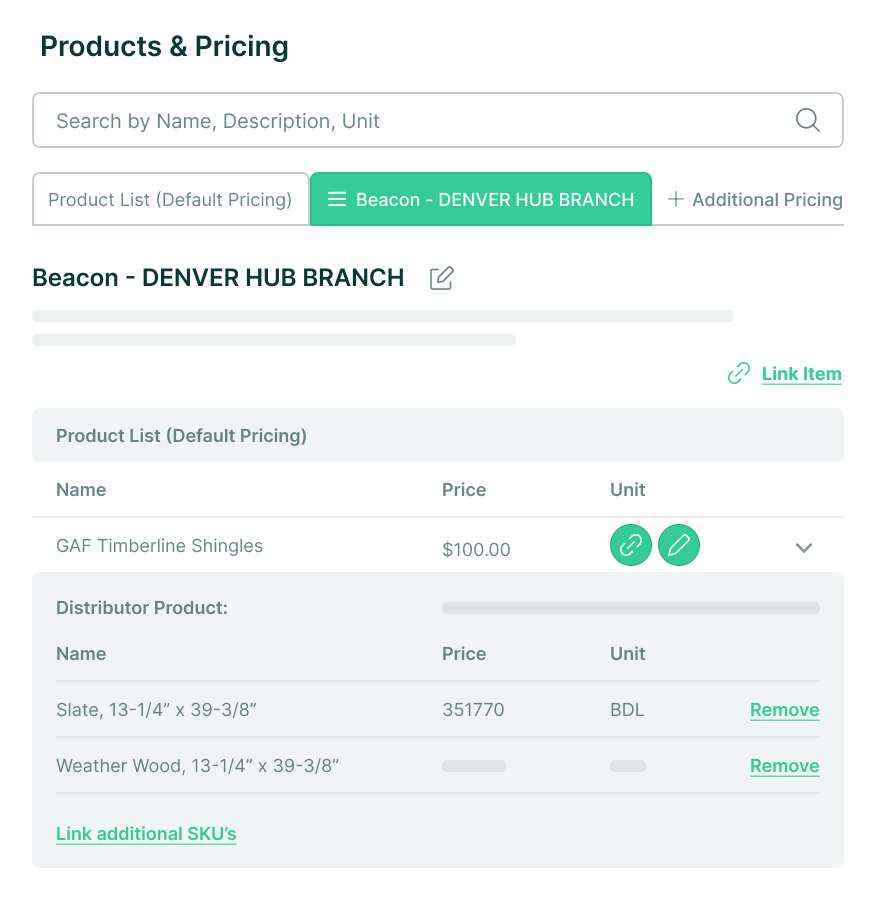Select the Beacon - DENVER HUB BRANCH tab
Screen dimensions: 876x900
click(481, 199)
